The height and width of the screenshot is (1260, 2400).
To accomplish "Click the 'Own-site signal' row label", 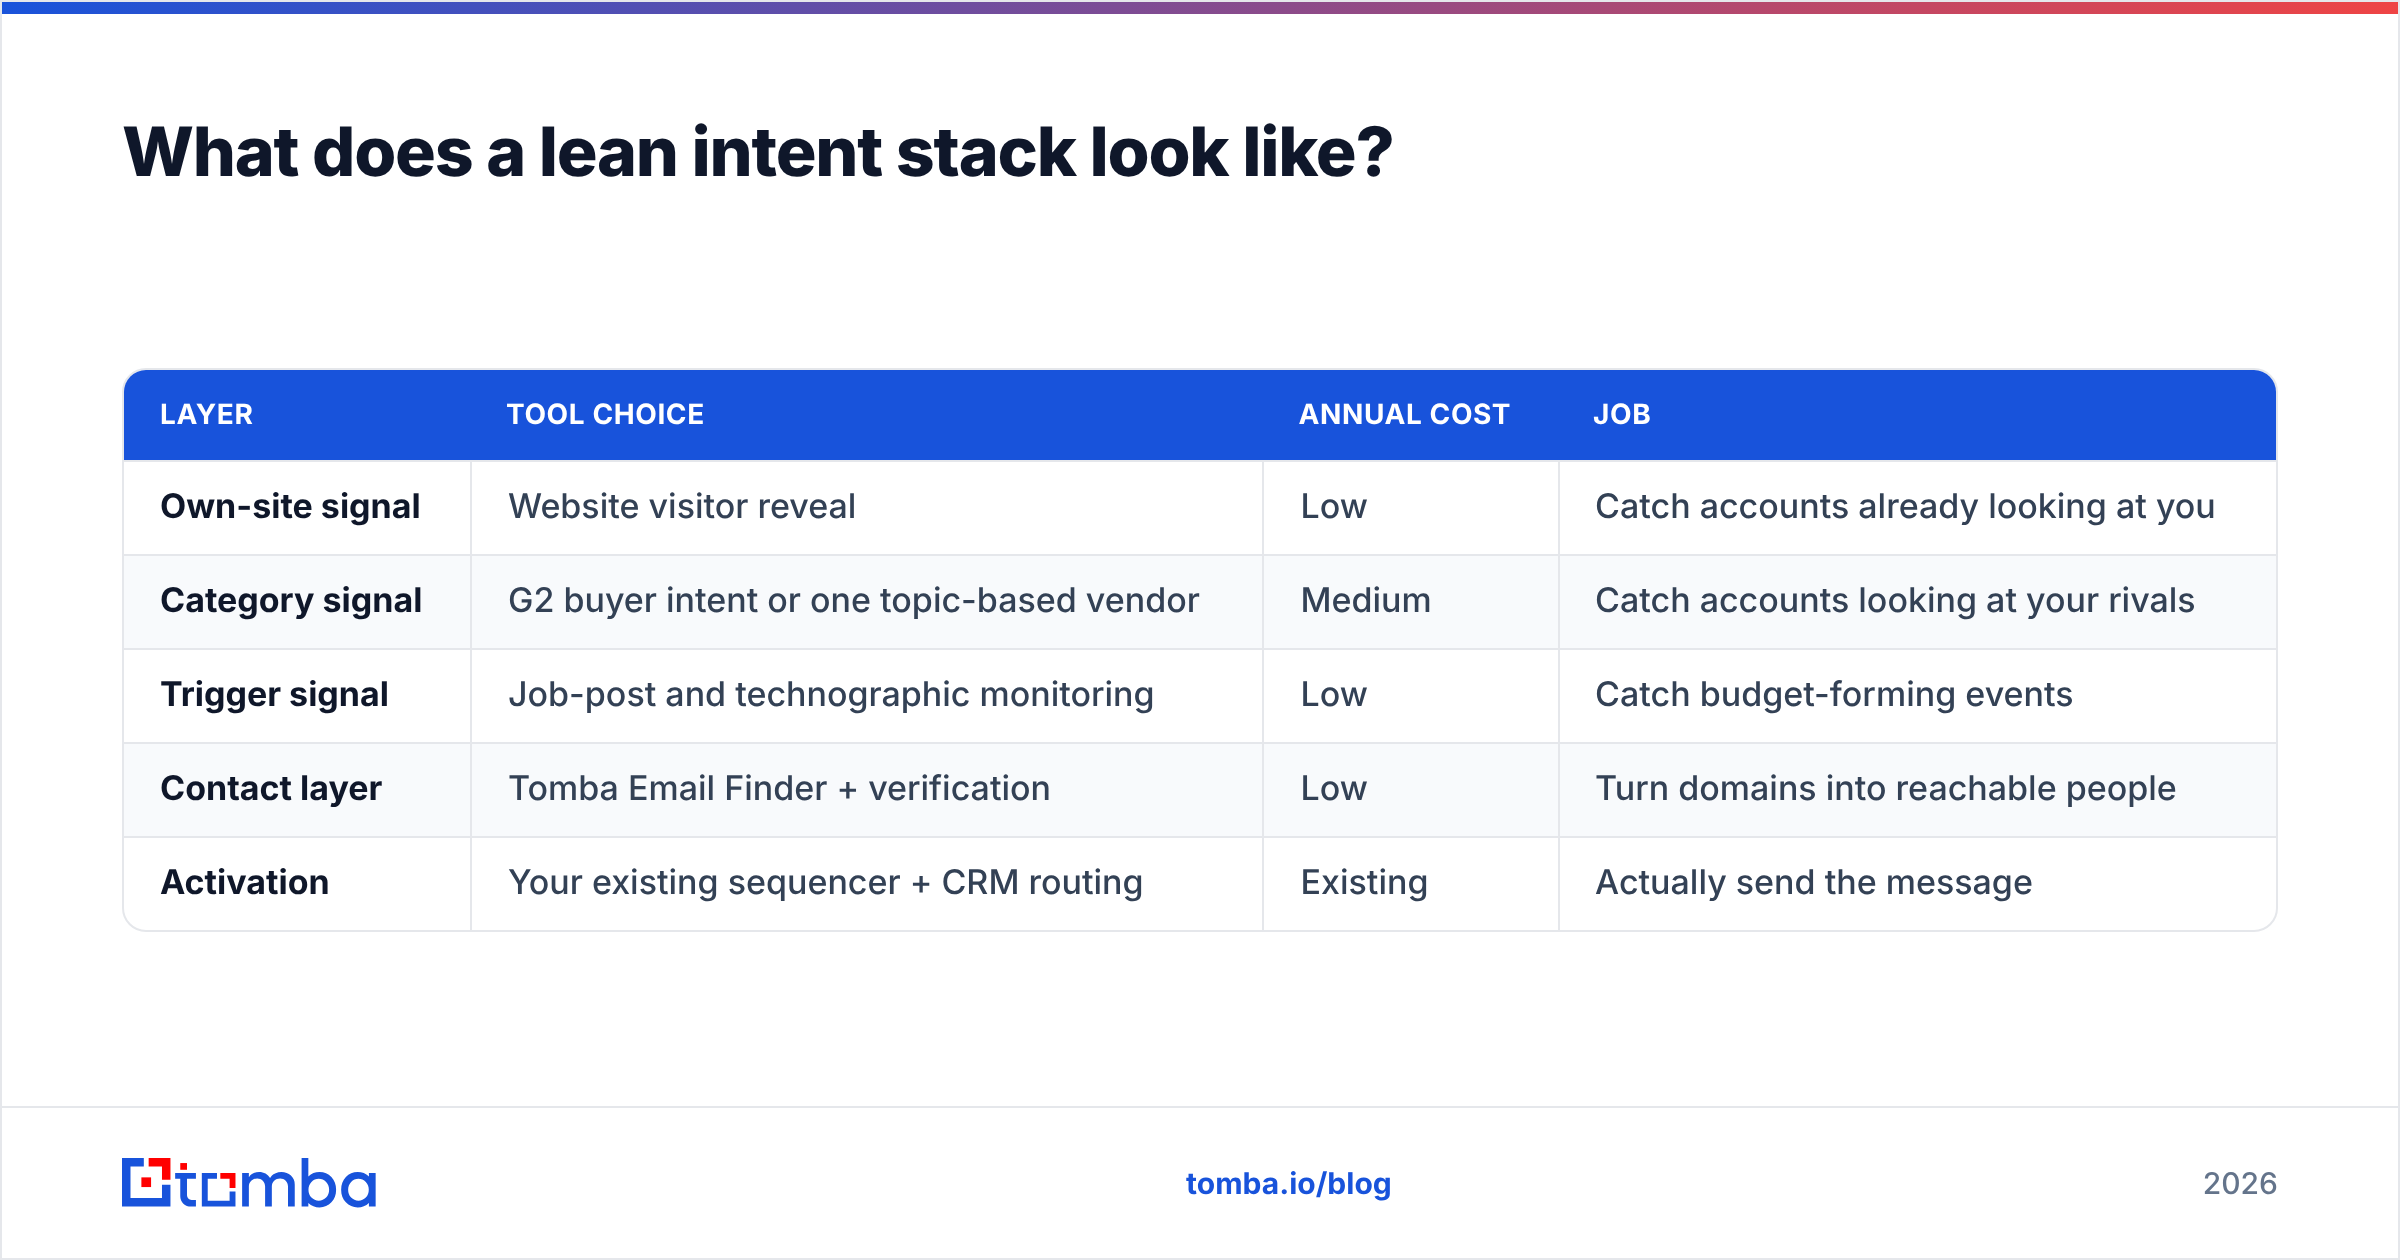I will tap(290, 507).
